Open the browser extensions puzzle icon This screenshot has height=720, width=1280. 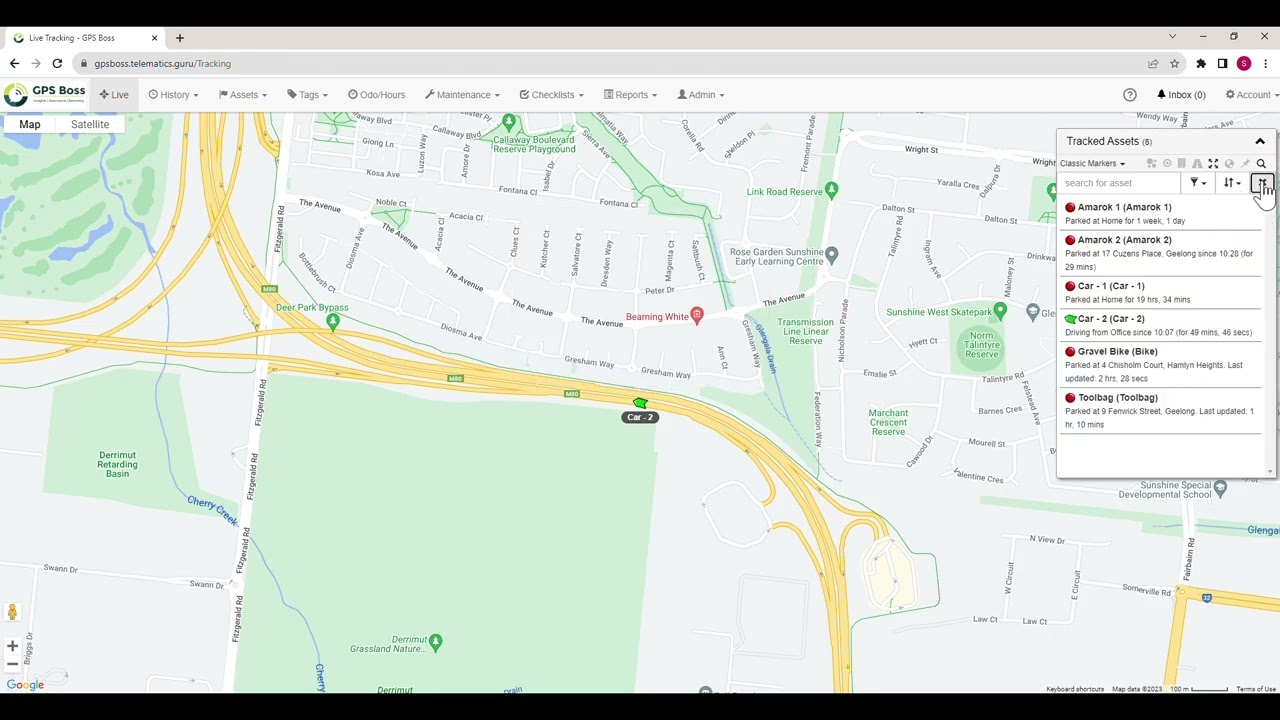1201,64
